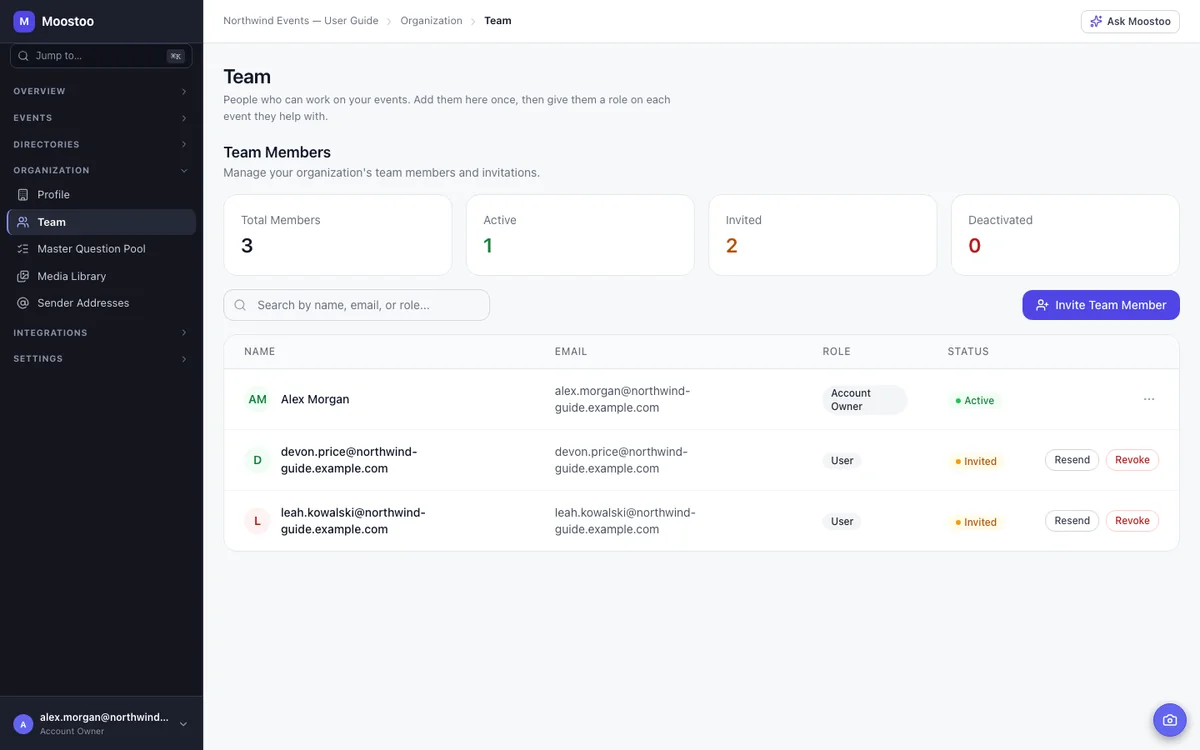The width and height of the screenshot is (1200, 750).
Task: Resend invitation to leah.kowalski
Action: 1072,521
